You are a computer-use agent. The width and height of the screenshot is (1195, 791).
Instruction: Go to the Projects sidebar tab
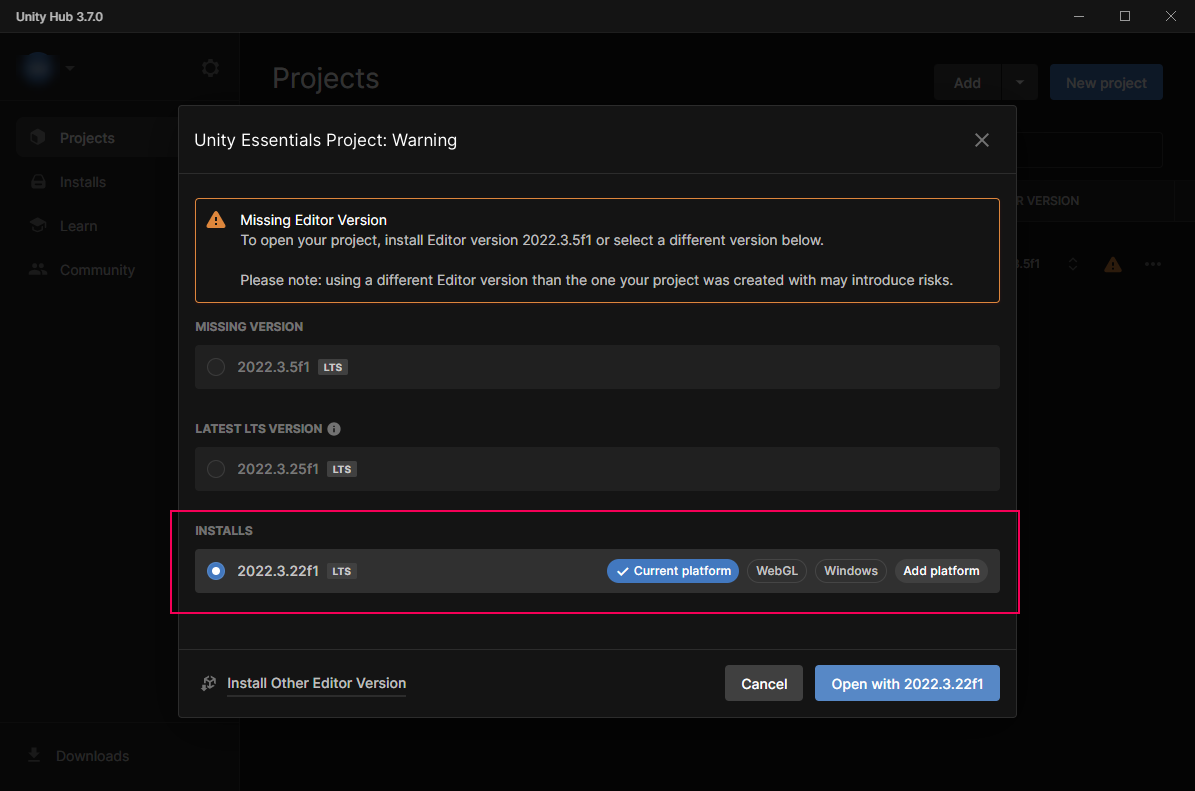pyautogui.click(x=87, y=138)
